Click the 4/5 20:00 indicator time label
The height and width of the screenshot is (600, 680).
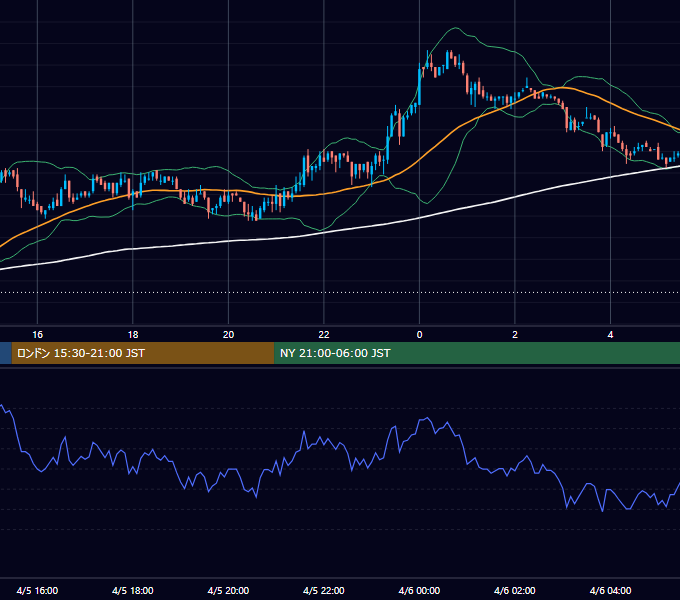pyautogui.click(x=228, y=590)
